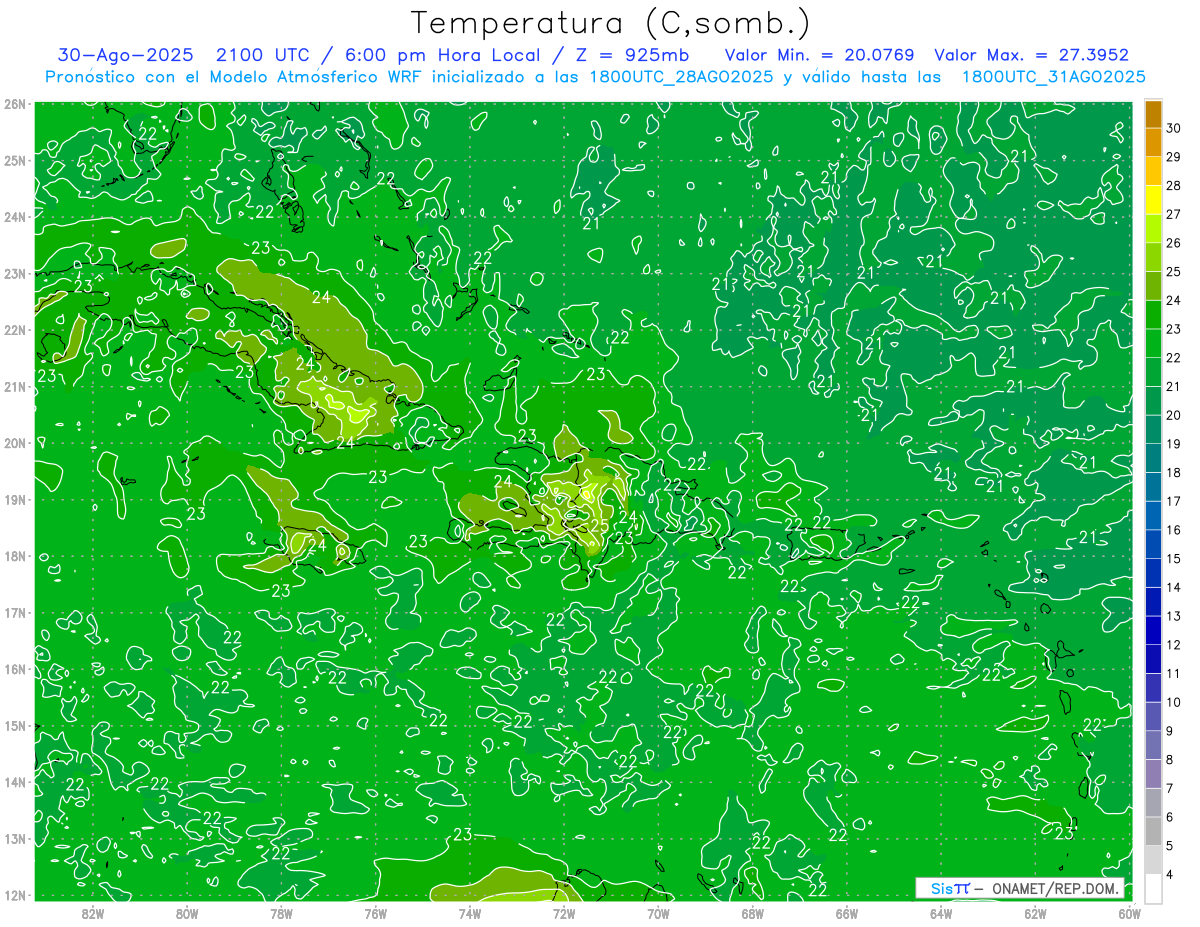Click the '72W' longitude label

(x=564, y=913)
